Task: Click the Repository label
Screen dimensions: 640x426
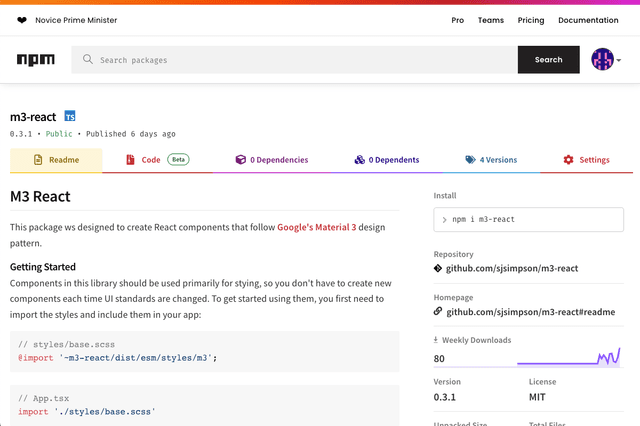Action: tap(453, 254)
